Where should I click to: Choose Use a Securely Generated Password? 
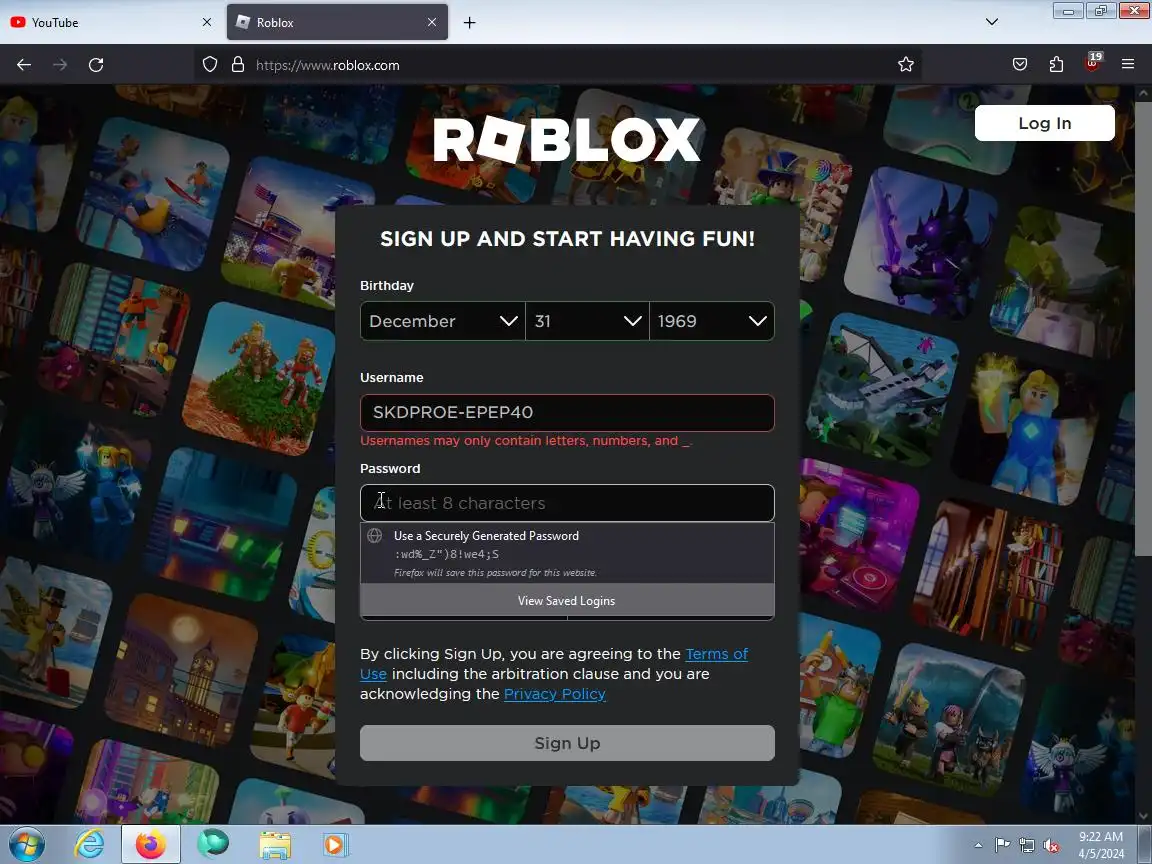[x=567, y=553]
